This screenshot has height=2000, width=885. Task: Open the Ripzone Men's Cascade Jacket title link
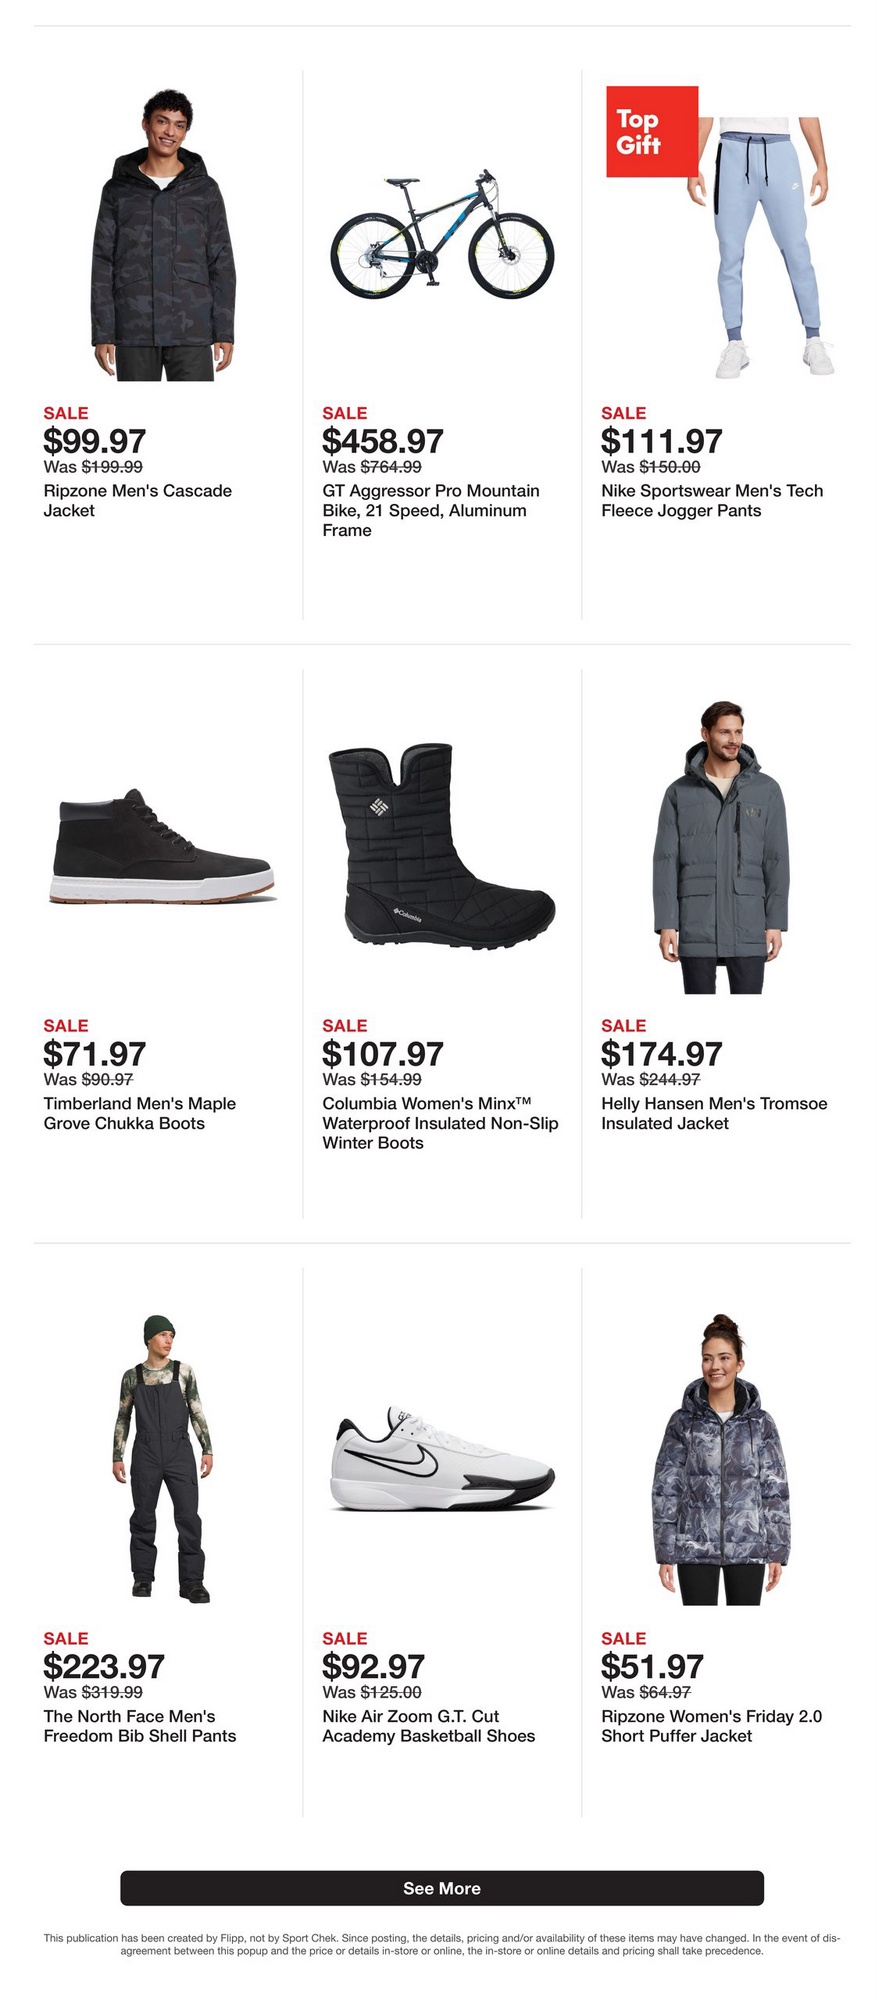[138, 501]
